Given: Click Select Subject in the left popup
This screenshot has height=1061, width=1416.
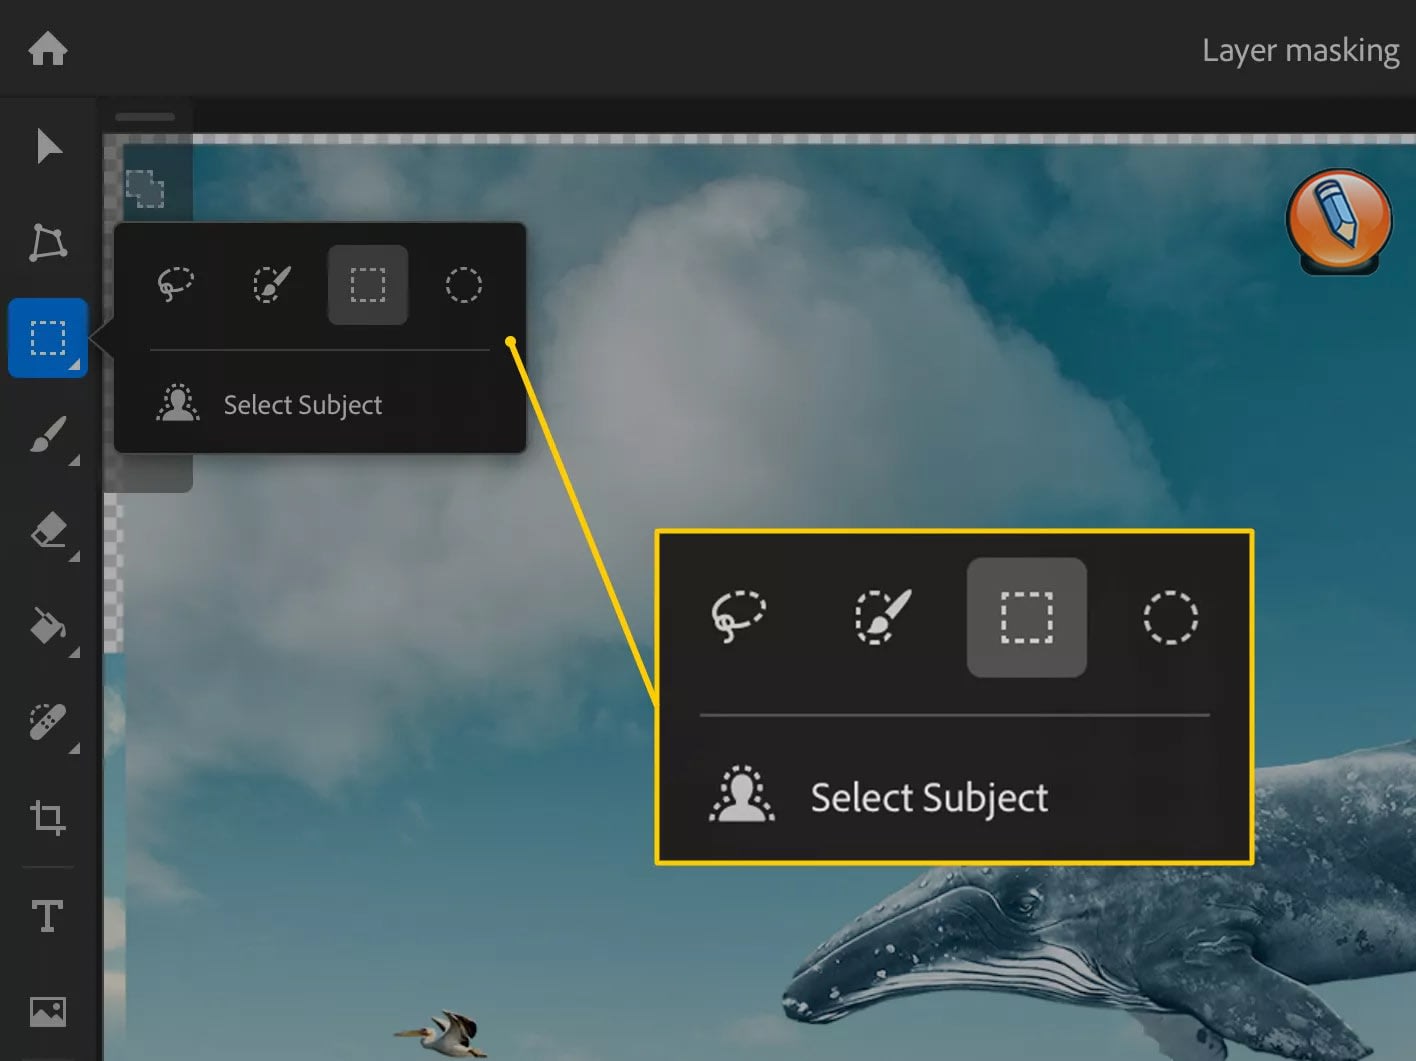Looking at the screenshot, I should pyautogui.click(x=270, y=404).
